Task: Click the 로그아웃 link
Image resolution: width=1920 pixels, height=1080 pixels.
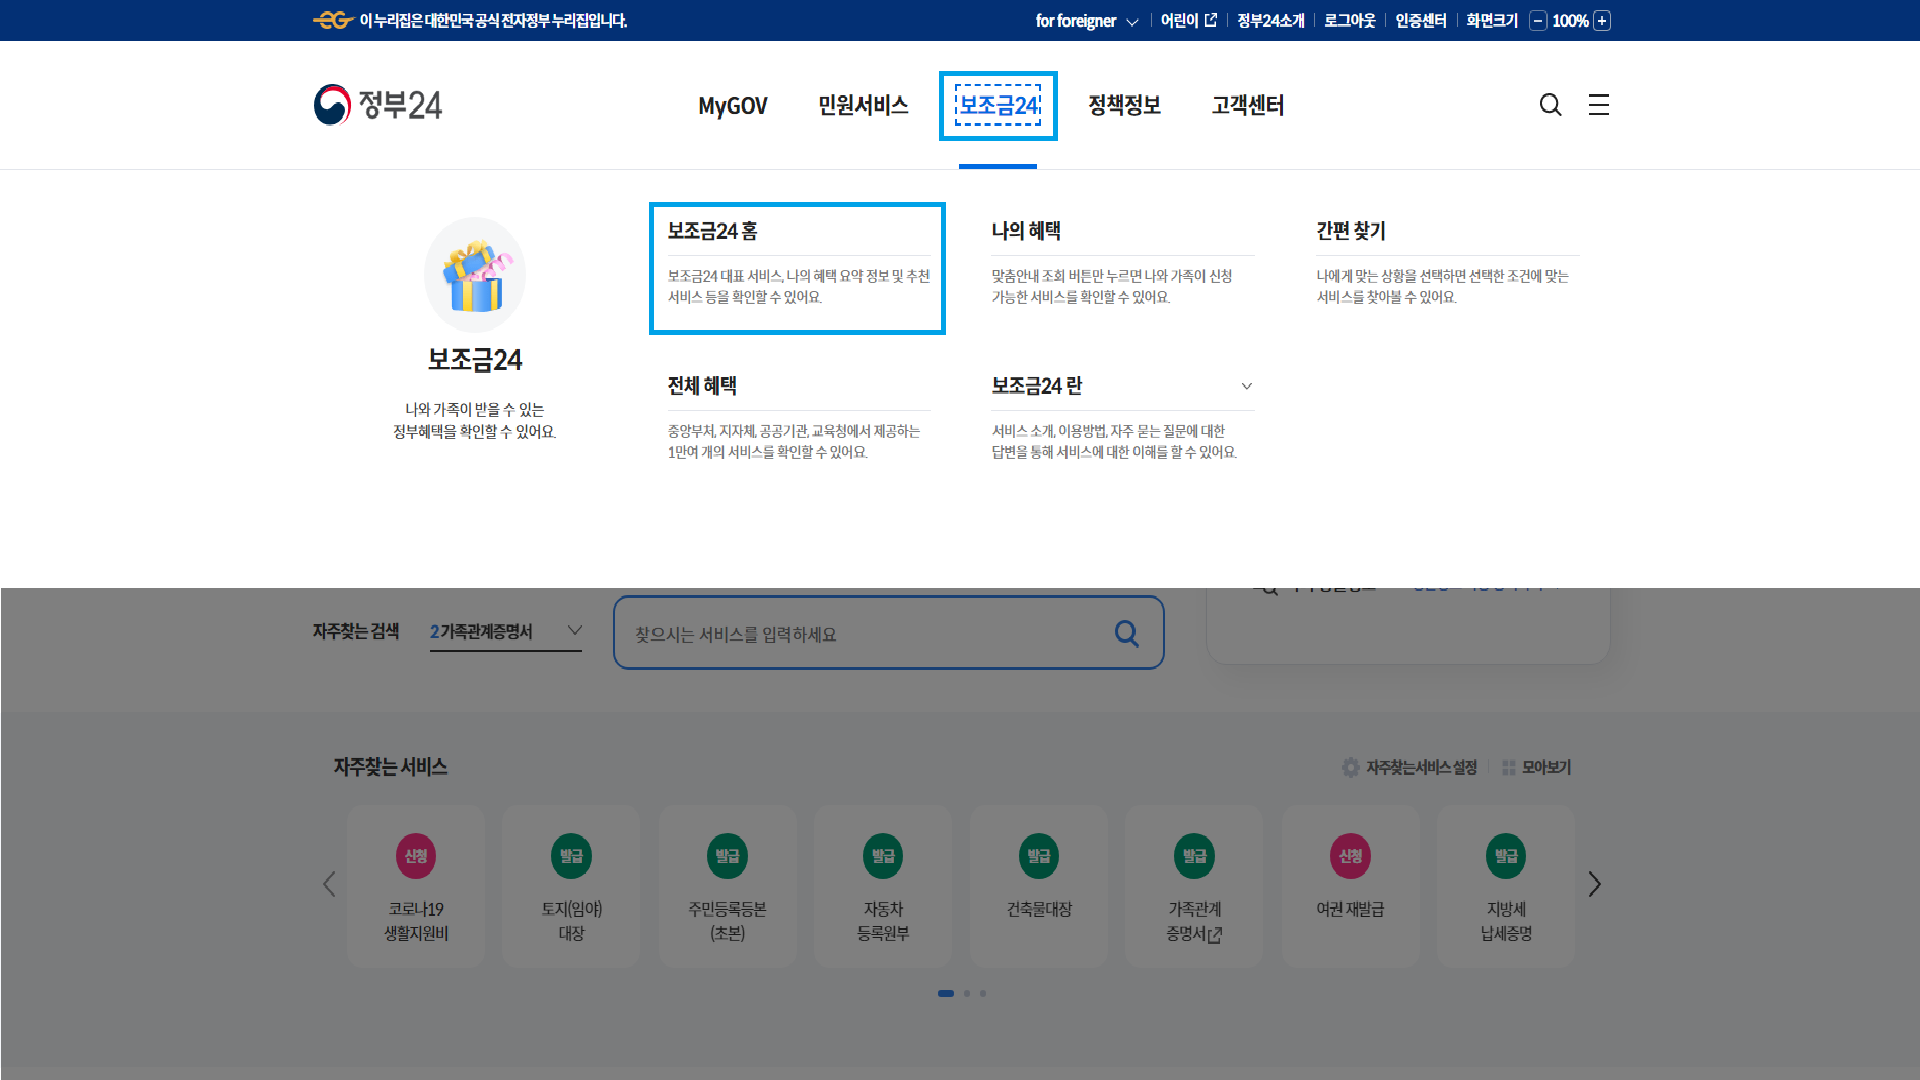Action: (x=1348, y=20)
